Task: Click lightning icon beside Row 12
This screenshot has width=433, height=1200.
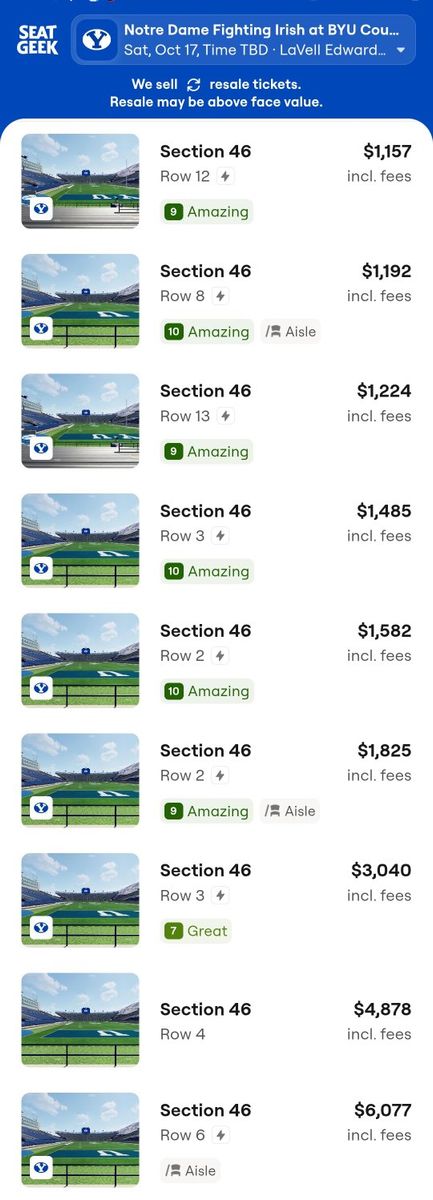Action: pos(225,176)
